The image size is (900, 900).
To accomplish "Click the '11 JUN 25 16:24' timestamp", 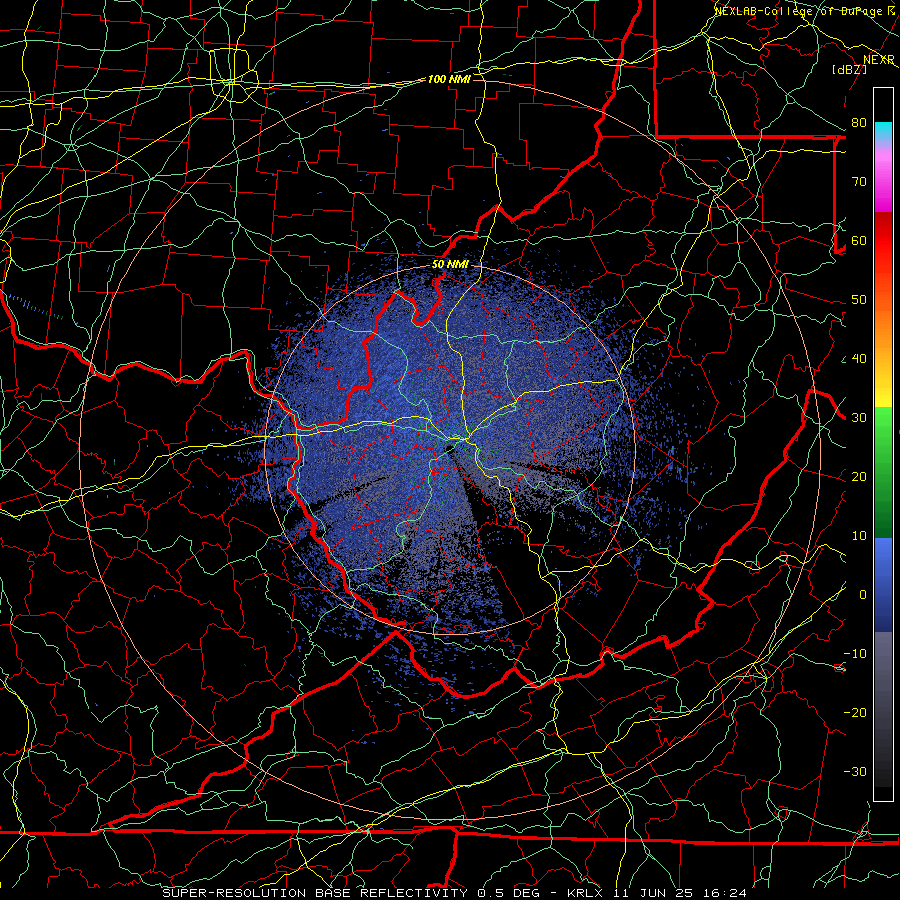I will click(680, 893).
